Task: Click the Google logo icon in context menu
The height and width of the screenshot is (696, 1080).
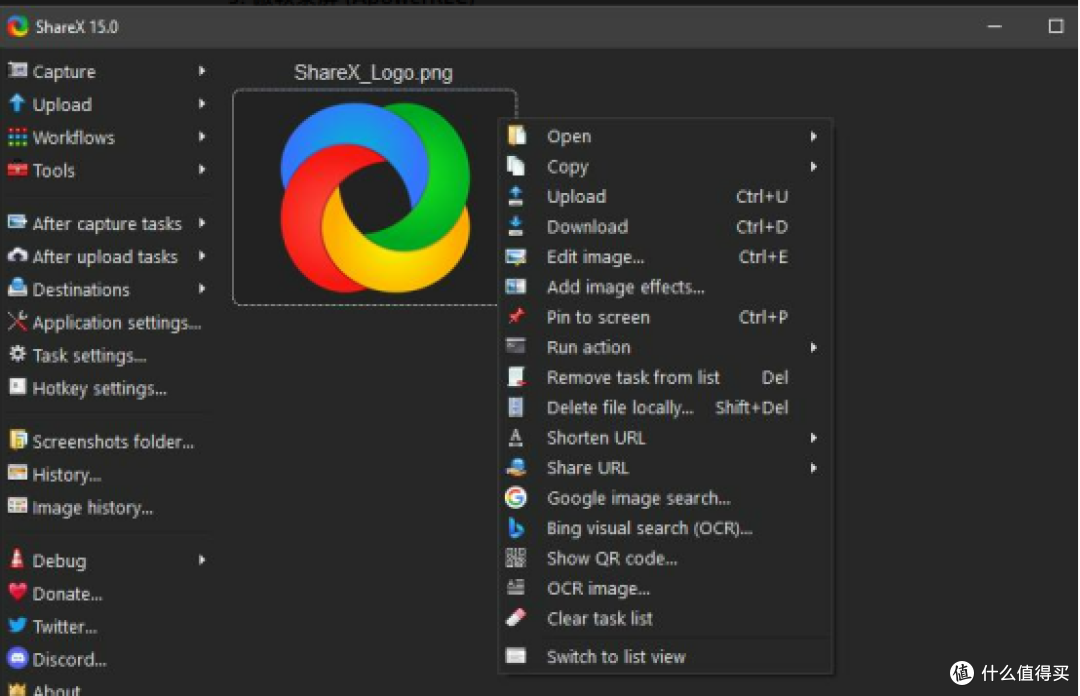Action: coord(515,497)
